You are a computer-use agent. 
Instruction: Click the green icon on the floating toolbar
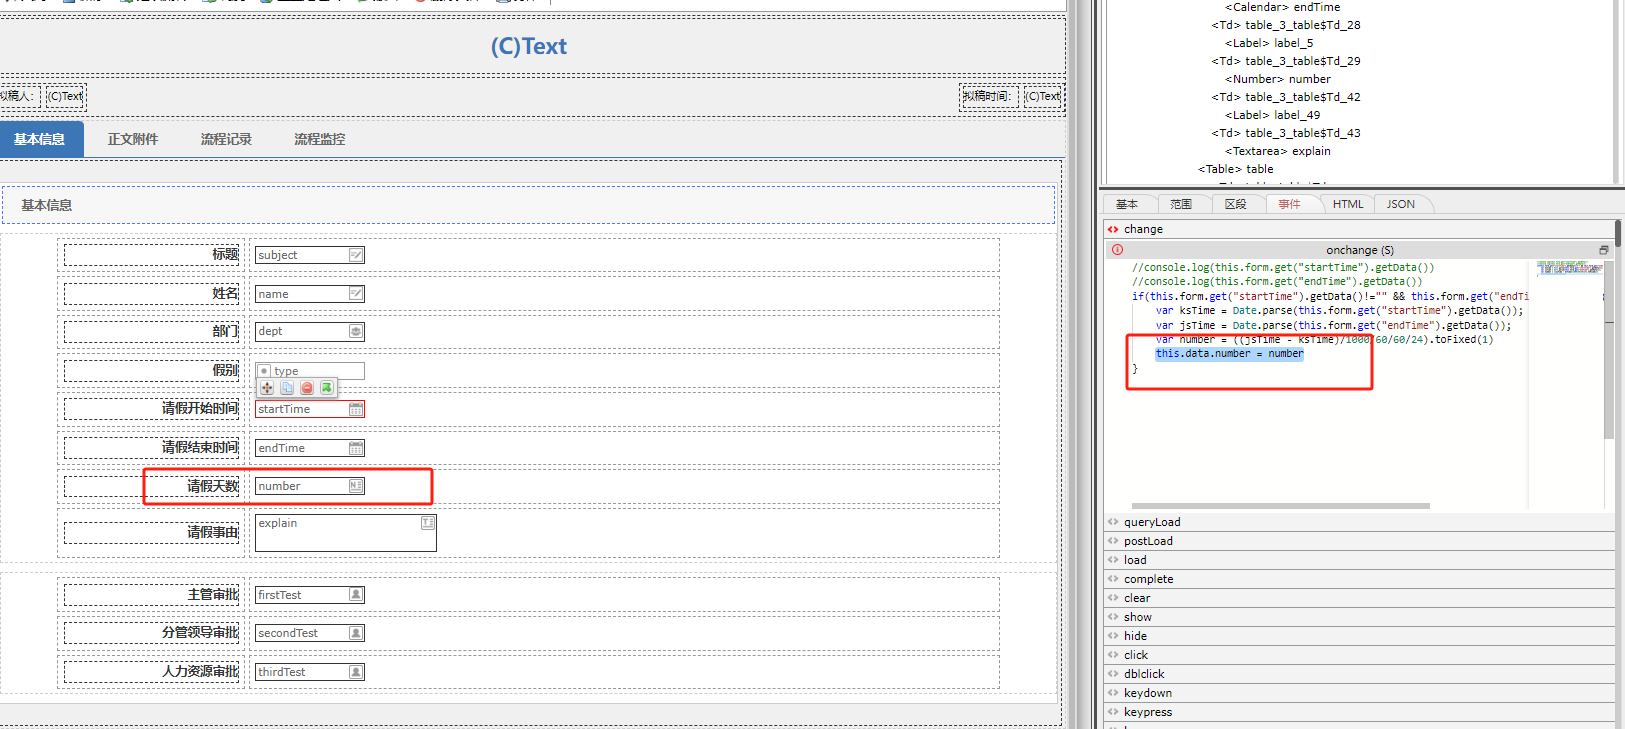(327, 388)
